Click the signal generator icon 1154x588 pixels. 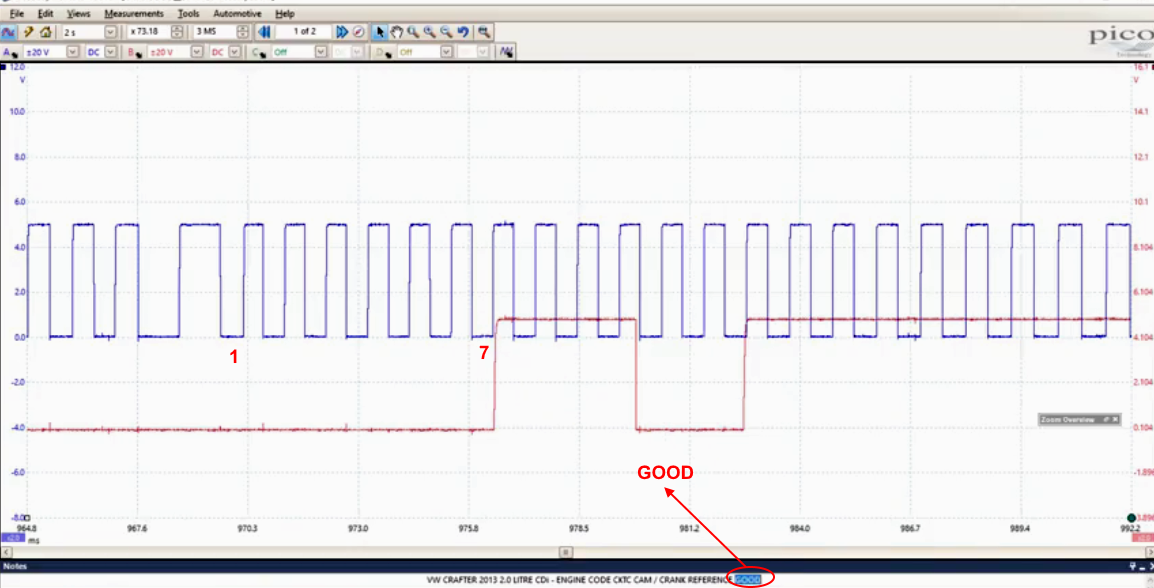pos(506,52)
